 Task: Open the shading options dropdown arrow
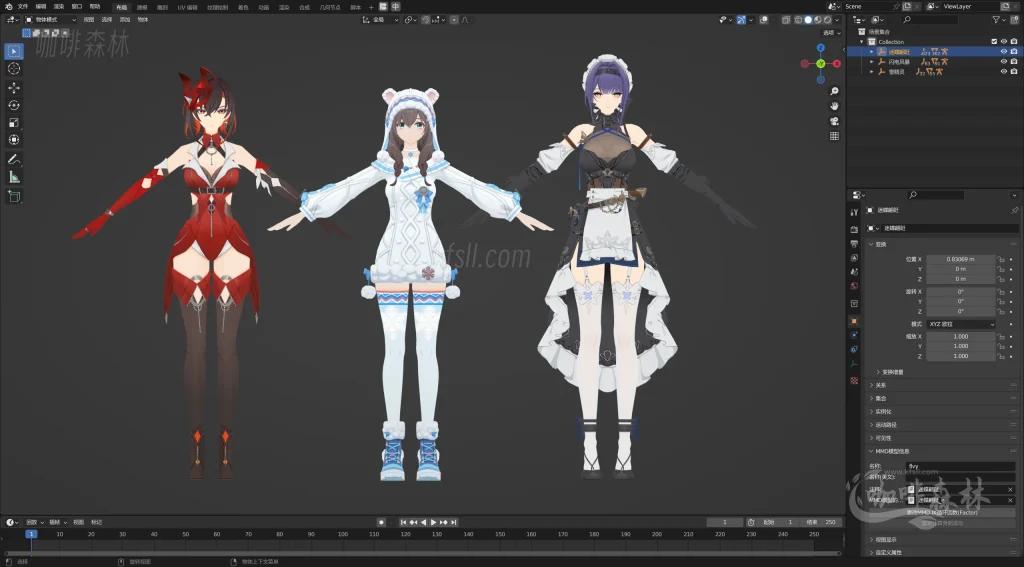pos(837,20)
